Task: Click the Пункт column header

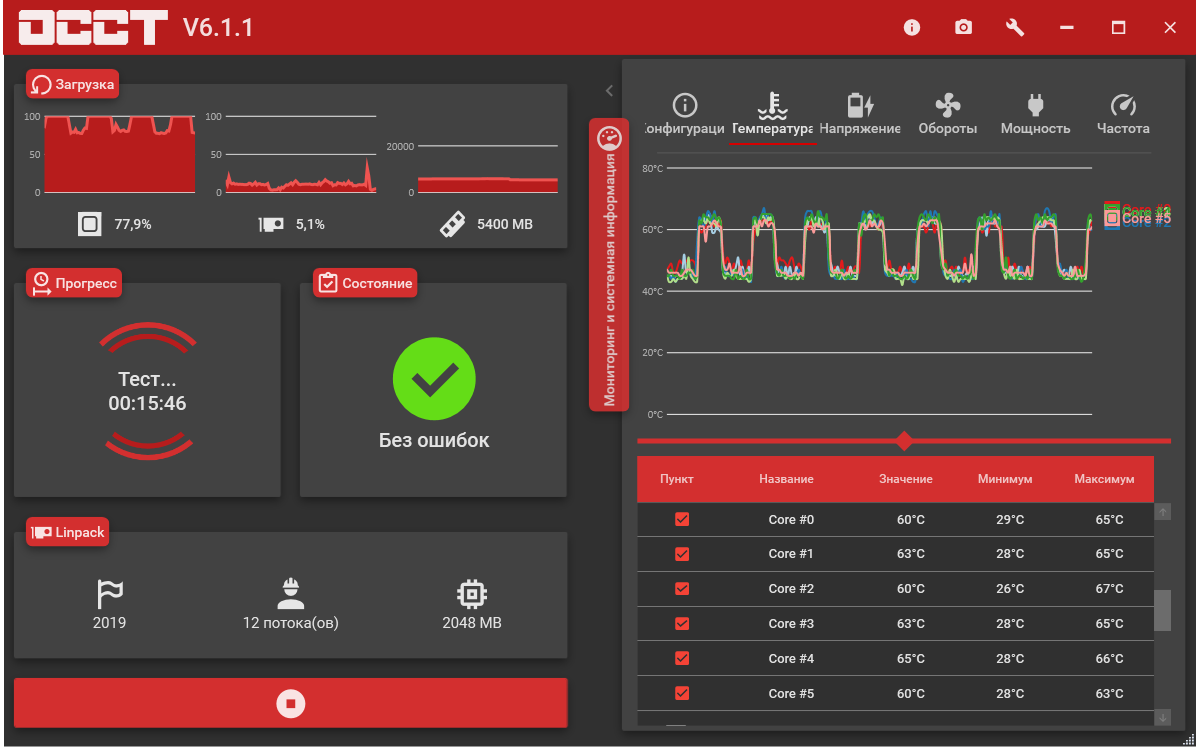Action: [676, 479]
